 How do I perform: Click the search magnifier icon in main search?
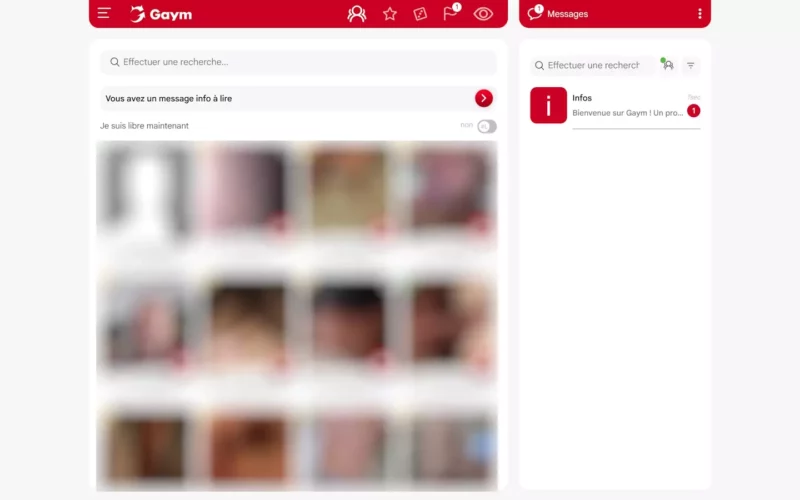[115, 62]
